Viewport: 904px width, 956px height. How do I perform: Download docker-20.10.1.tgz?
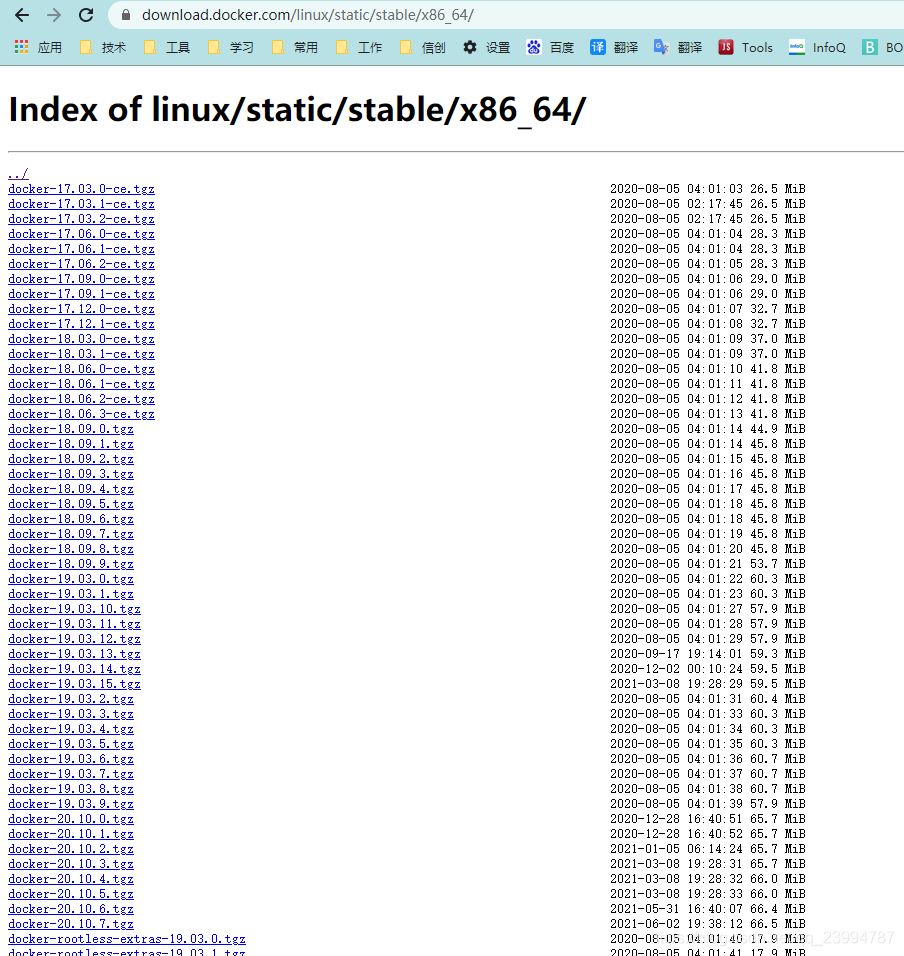coord(71,833)
